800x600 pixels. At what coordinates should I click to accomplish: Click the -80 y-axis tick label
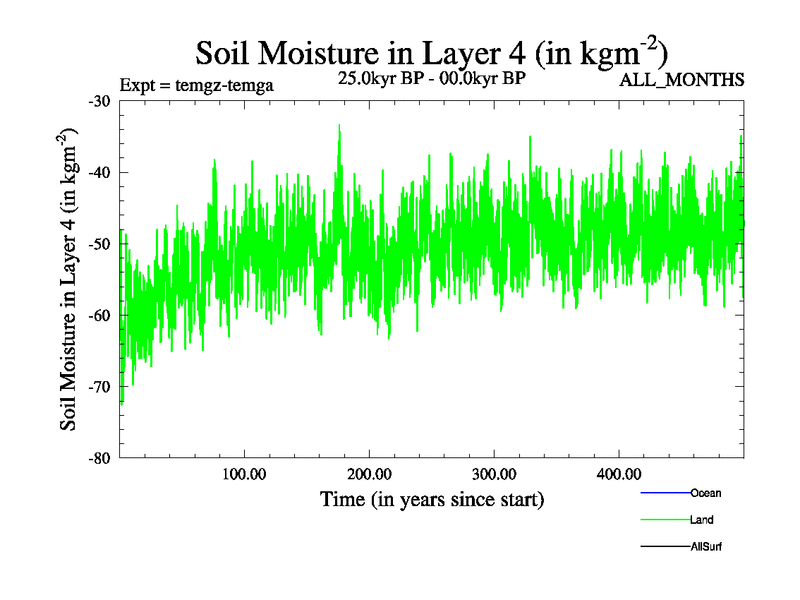tap(100, 458)
